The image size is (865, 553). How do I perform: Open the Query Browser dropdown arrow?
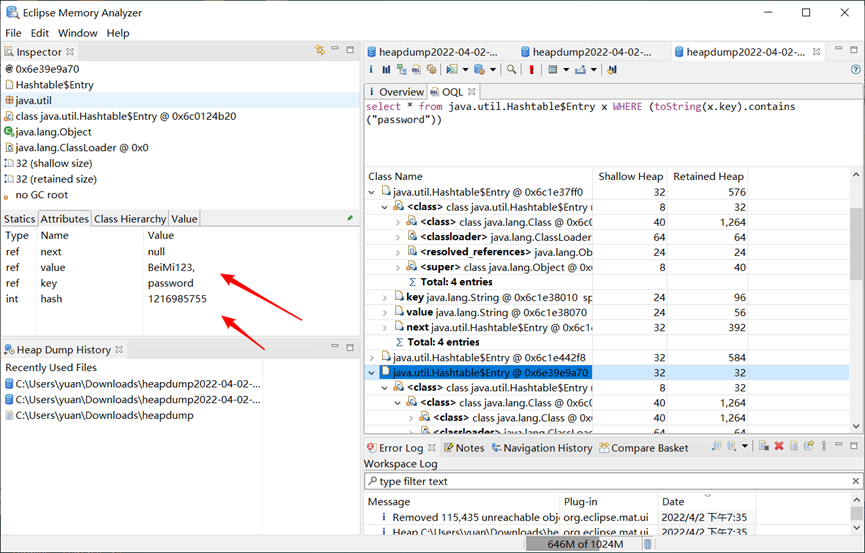[x=493, y=70]
